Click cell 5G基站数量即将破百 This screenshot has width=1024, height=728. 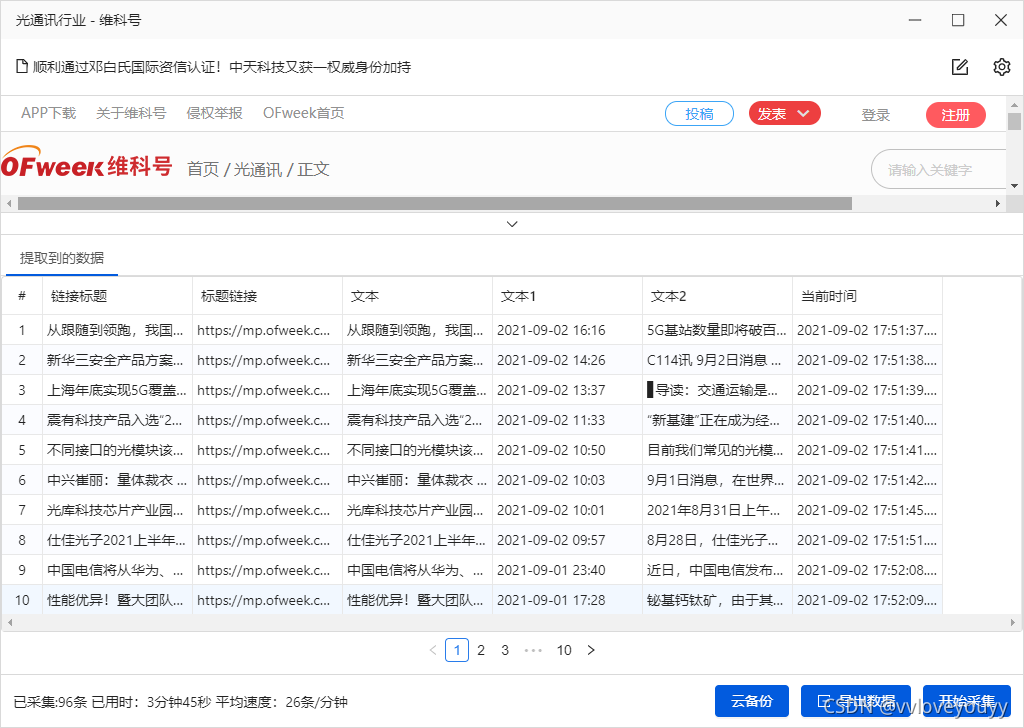tap(716, 330)
